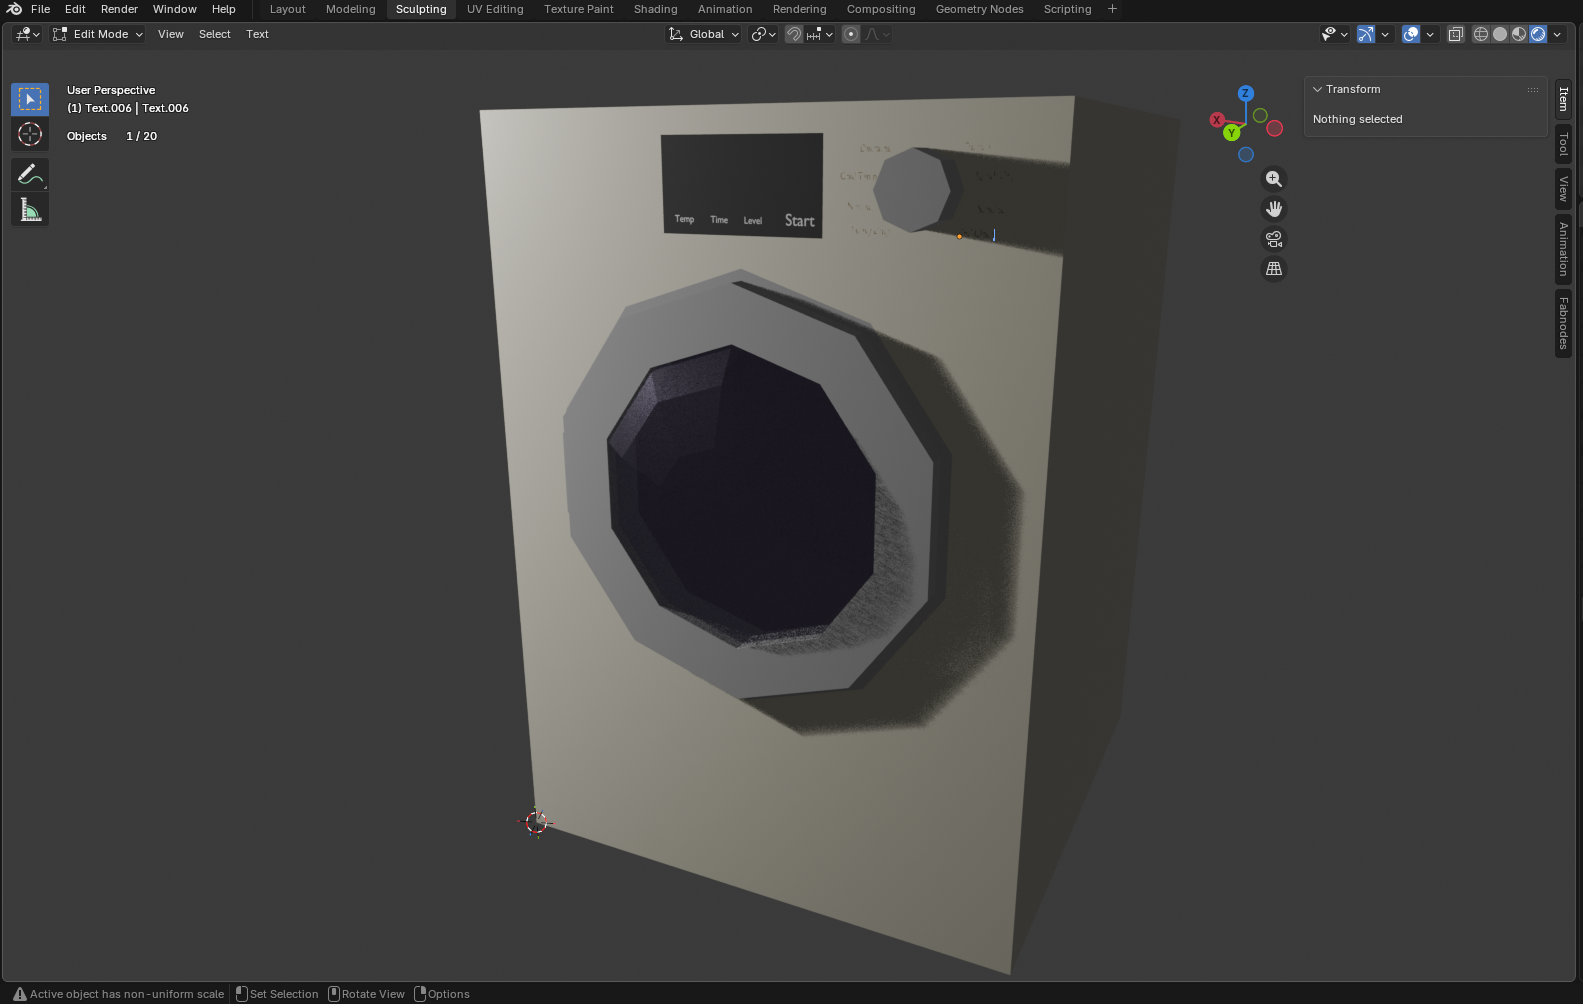The width and height of the screenshot is (1583, 1004).
Task: Open the Tool sidebar tab
Action: pos(1564,145)
